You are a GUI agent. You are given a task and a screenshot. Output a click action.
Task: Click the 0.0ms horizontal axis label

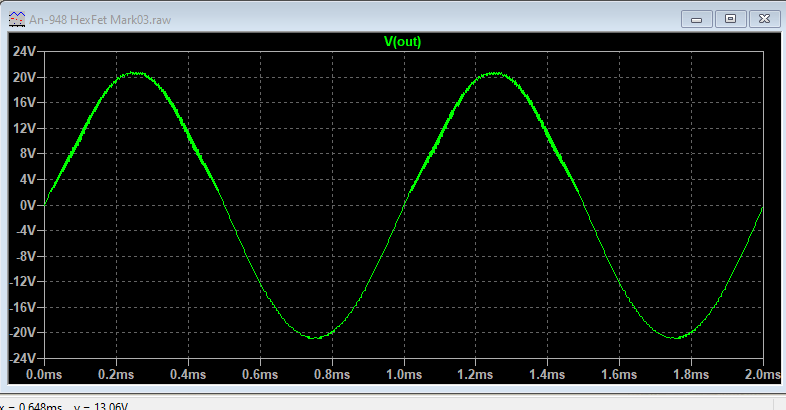coord(44,374)
